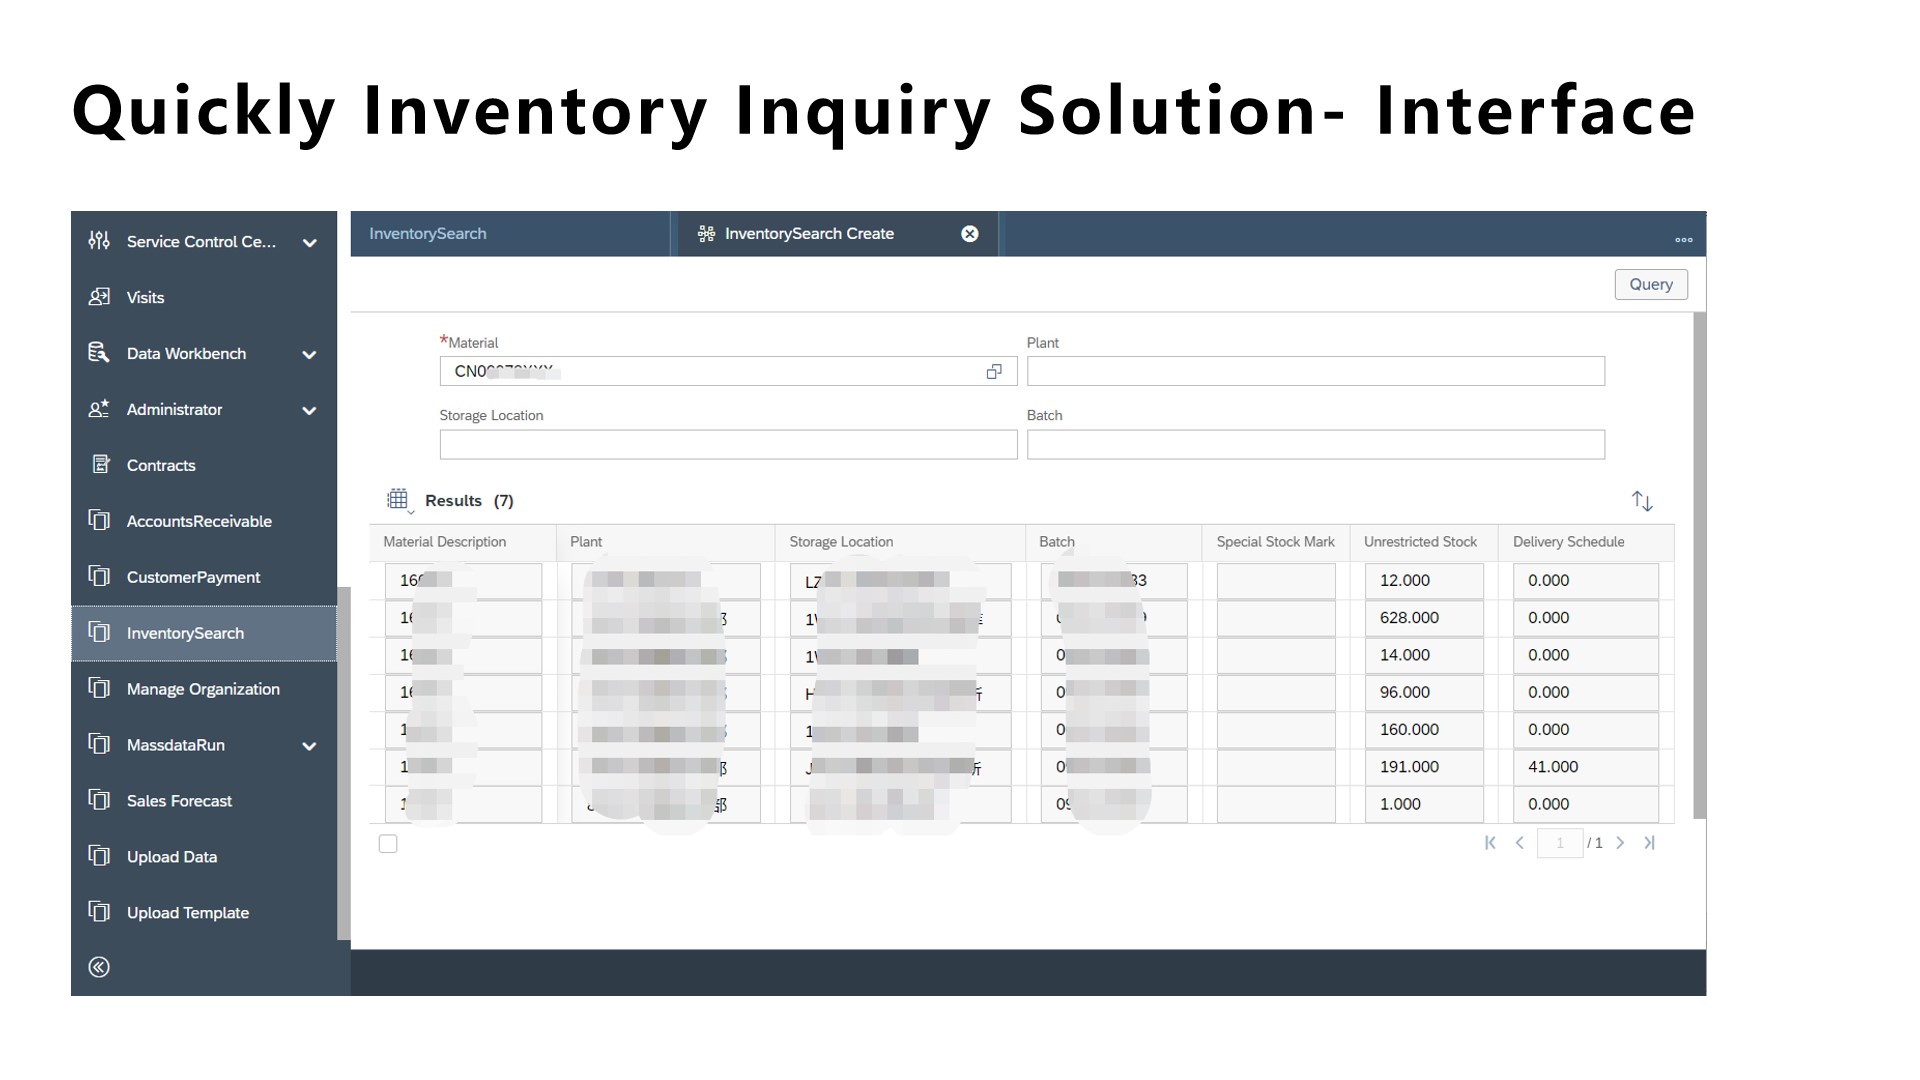Click the vertical scrollbar on right
Viewport: 1920px width, 1080px height.
click(1699, 565)
